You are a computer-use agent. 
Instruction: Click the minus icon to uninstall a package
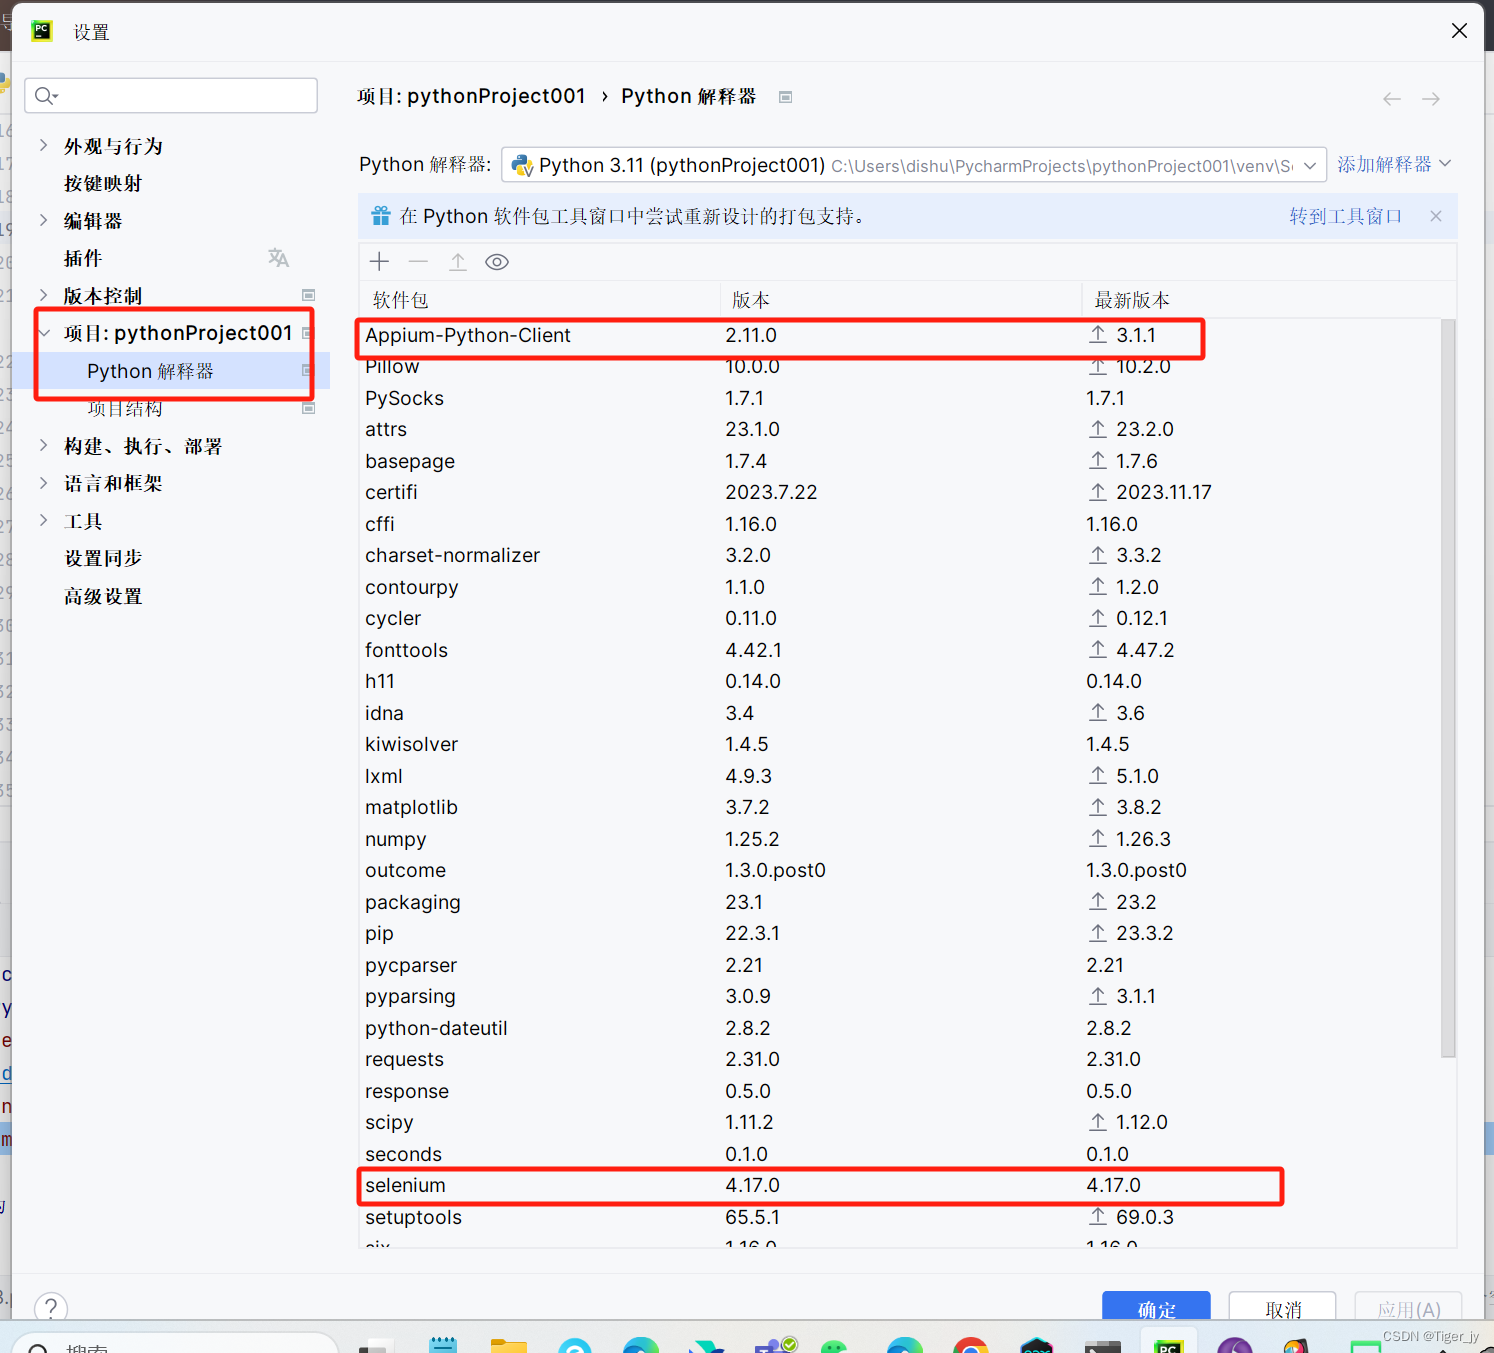coord(418,261)
